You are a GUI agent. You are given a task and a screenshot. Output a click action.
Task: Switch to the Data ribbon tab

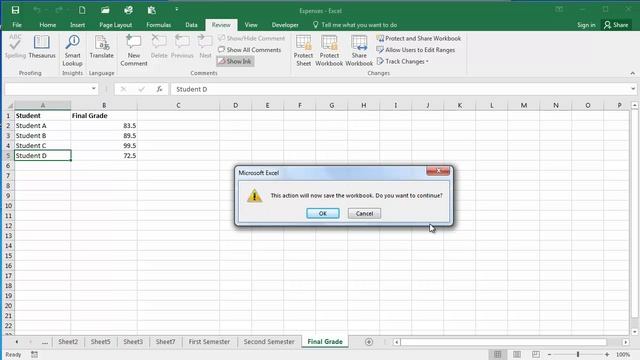(x=191, y=25)
